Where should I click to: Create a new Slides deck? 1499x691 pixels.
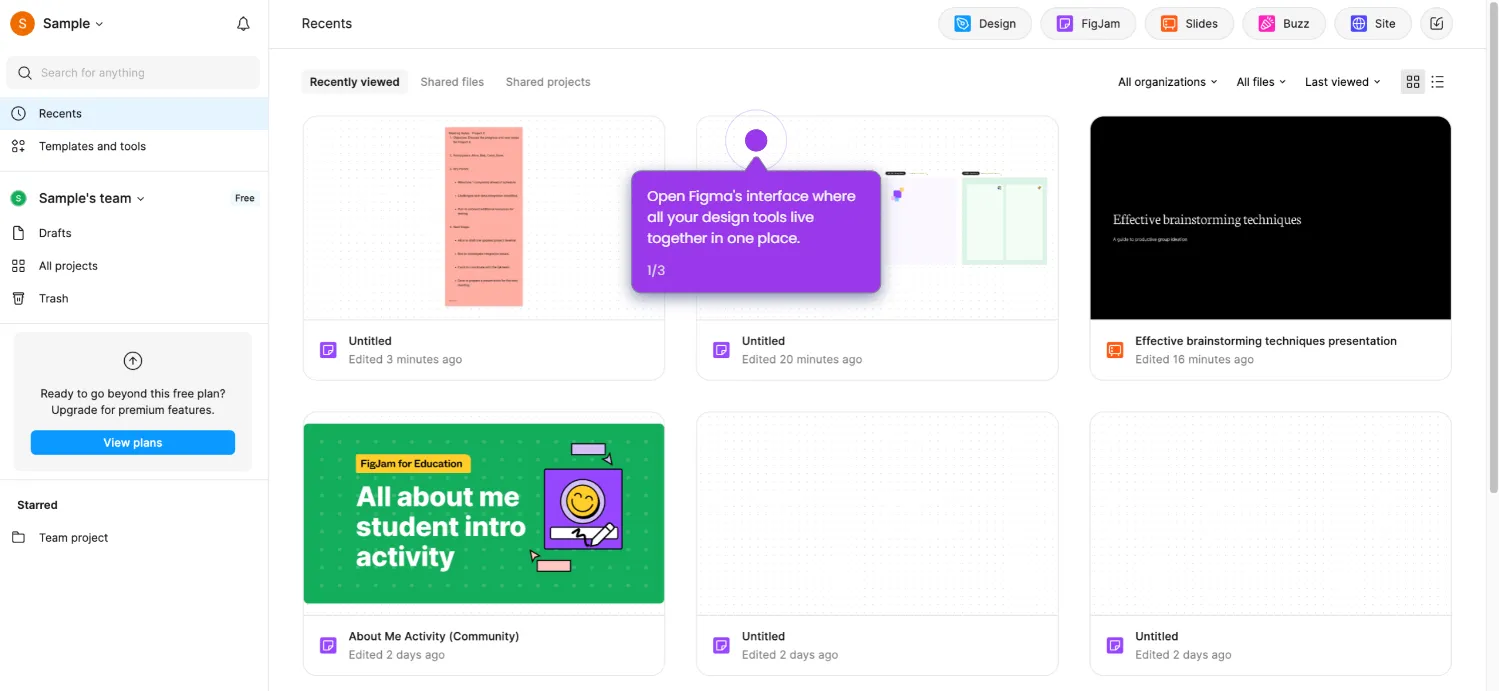[x=1189, y=24]
